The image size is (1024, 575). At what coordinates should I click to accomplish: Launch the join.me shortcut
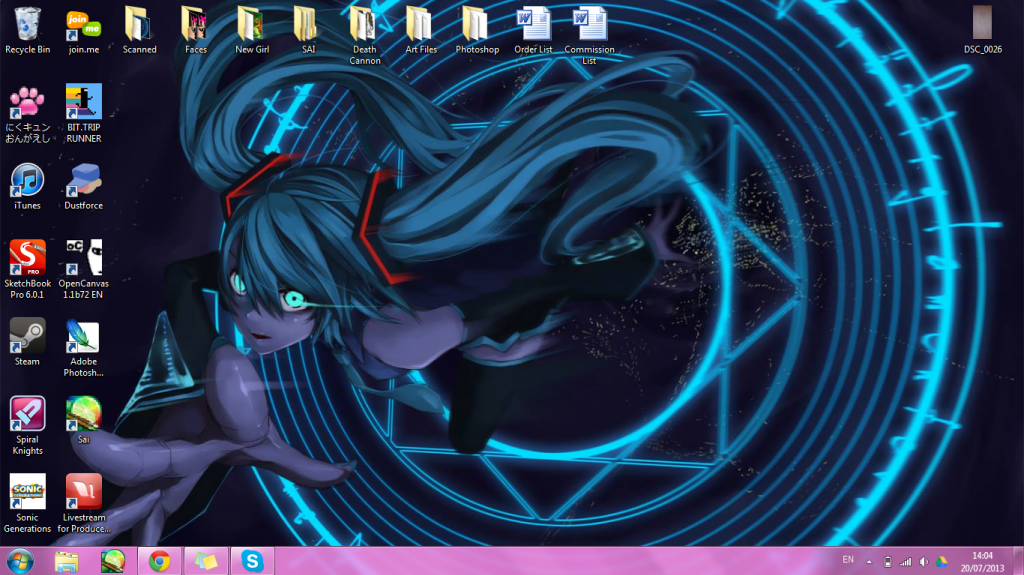pyautogui.click(x=84, y=30)
